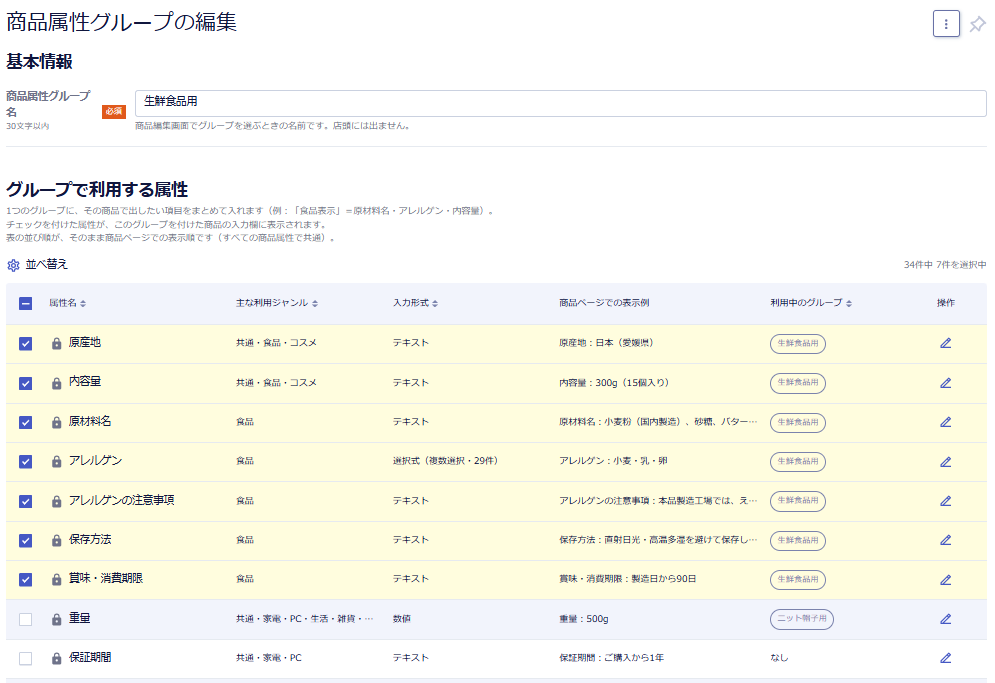Click 生鮮食品用 group tag in 原産地 row
995x683 pixels.
798,343
